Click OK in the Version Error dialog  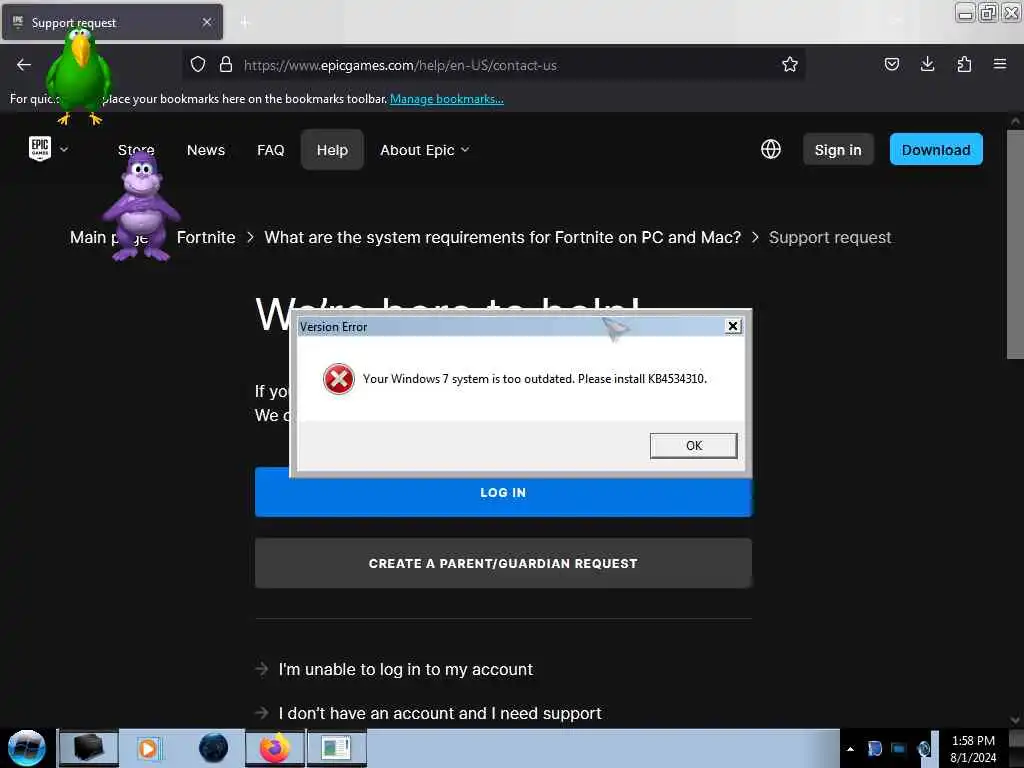point(694,445)
